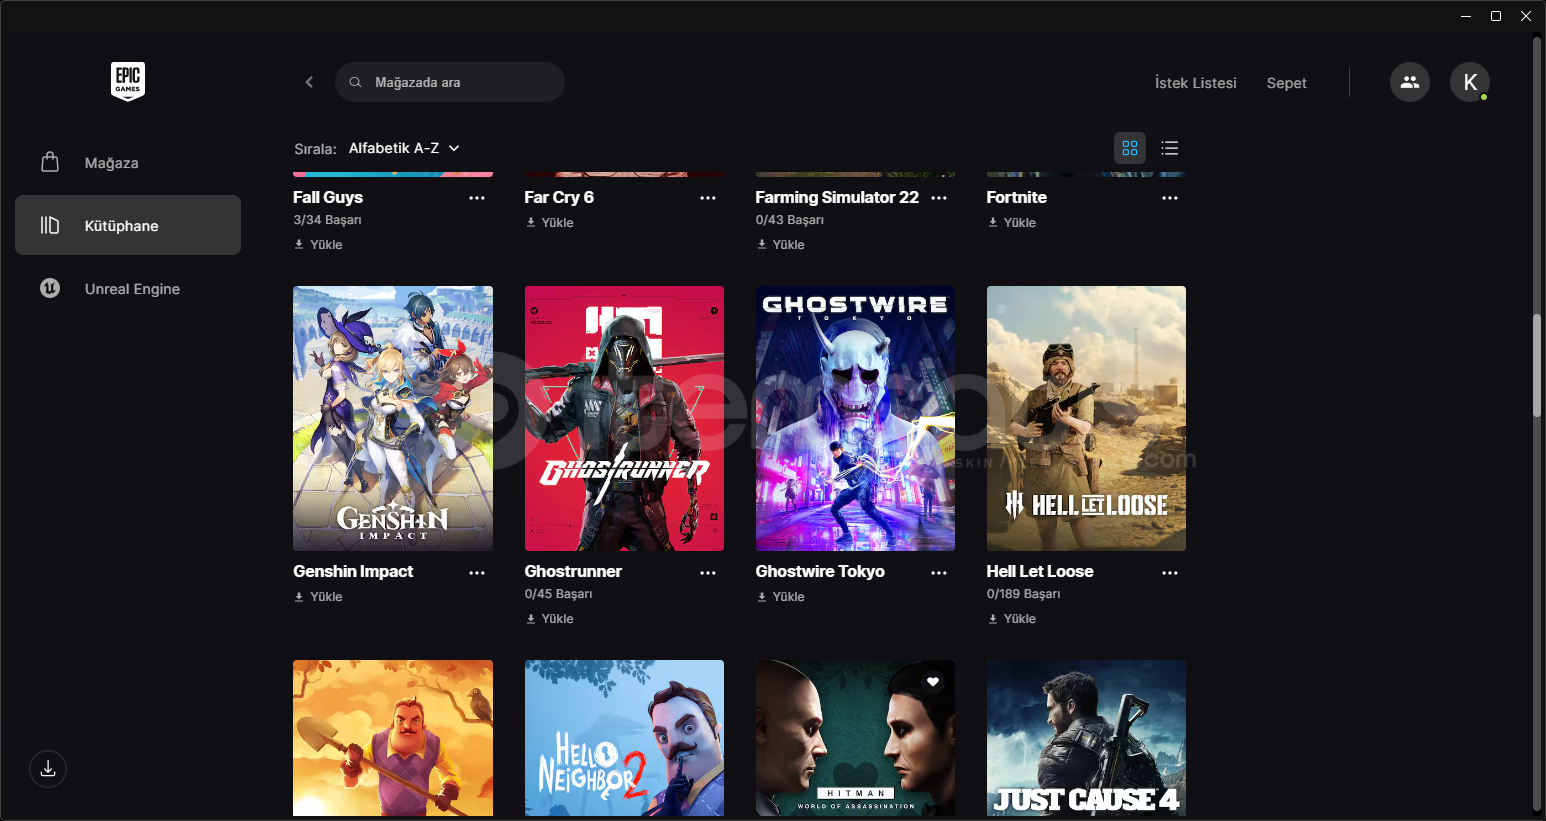Open Hell Let Loose options menu
1546x821 pixels.
1170,573
